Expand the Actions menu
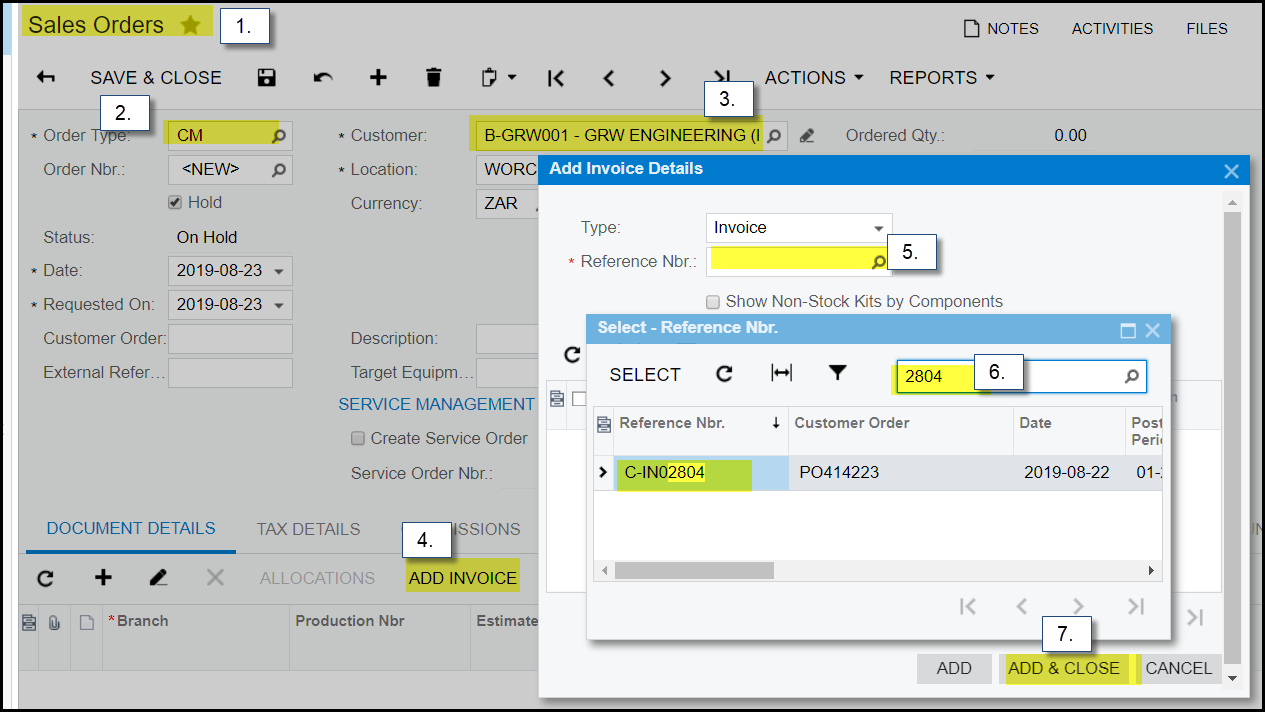The width and height of the screenshot is (1265, 712). (814, 78)
